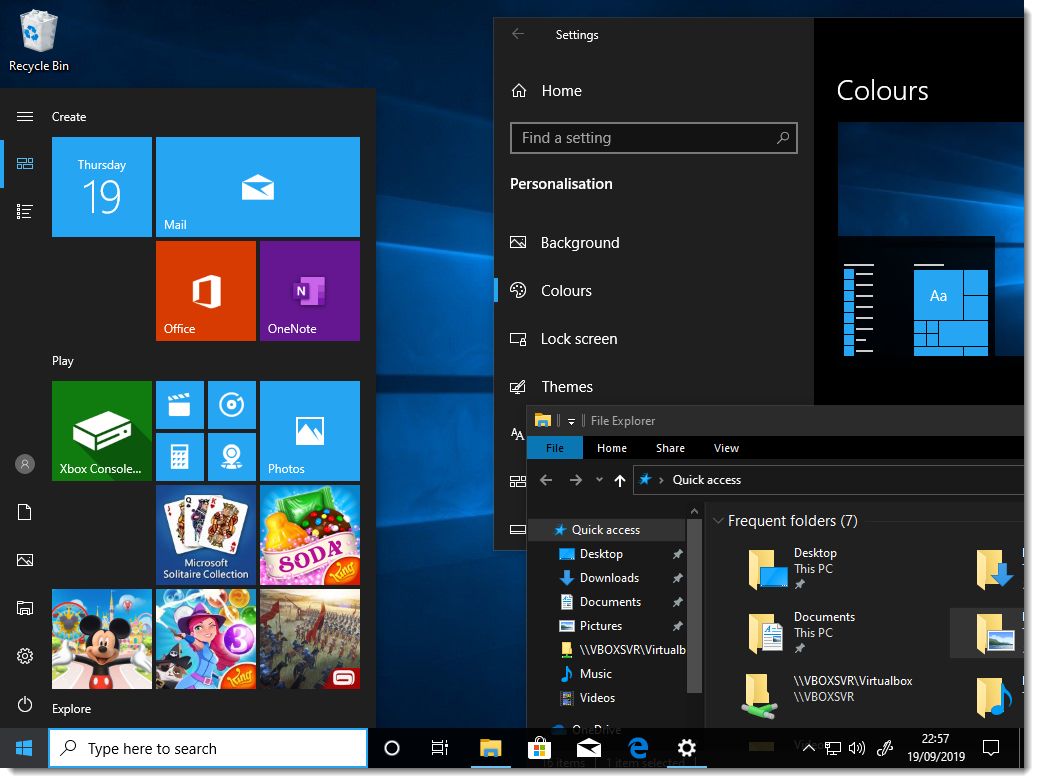This screenshot has width=1039, height=783.
Task: Select the Background icon in Personalisation settings
Action: pos(518,242)
